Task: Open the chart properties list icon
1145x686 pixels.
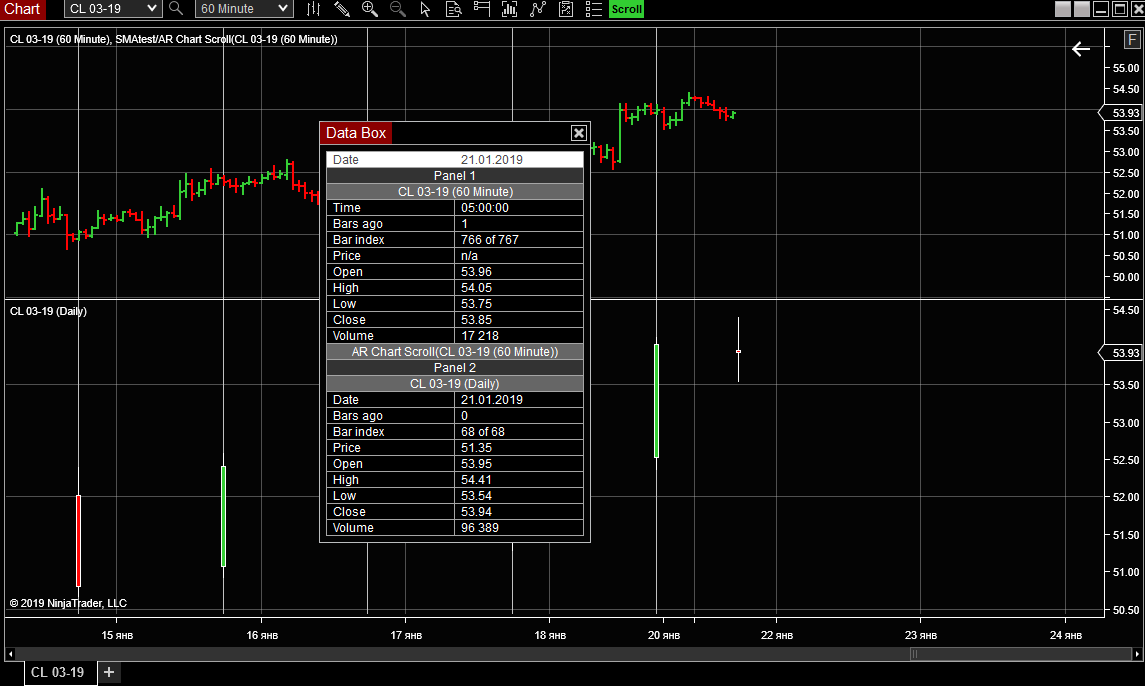Action: coord(594,9)
